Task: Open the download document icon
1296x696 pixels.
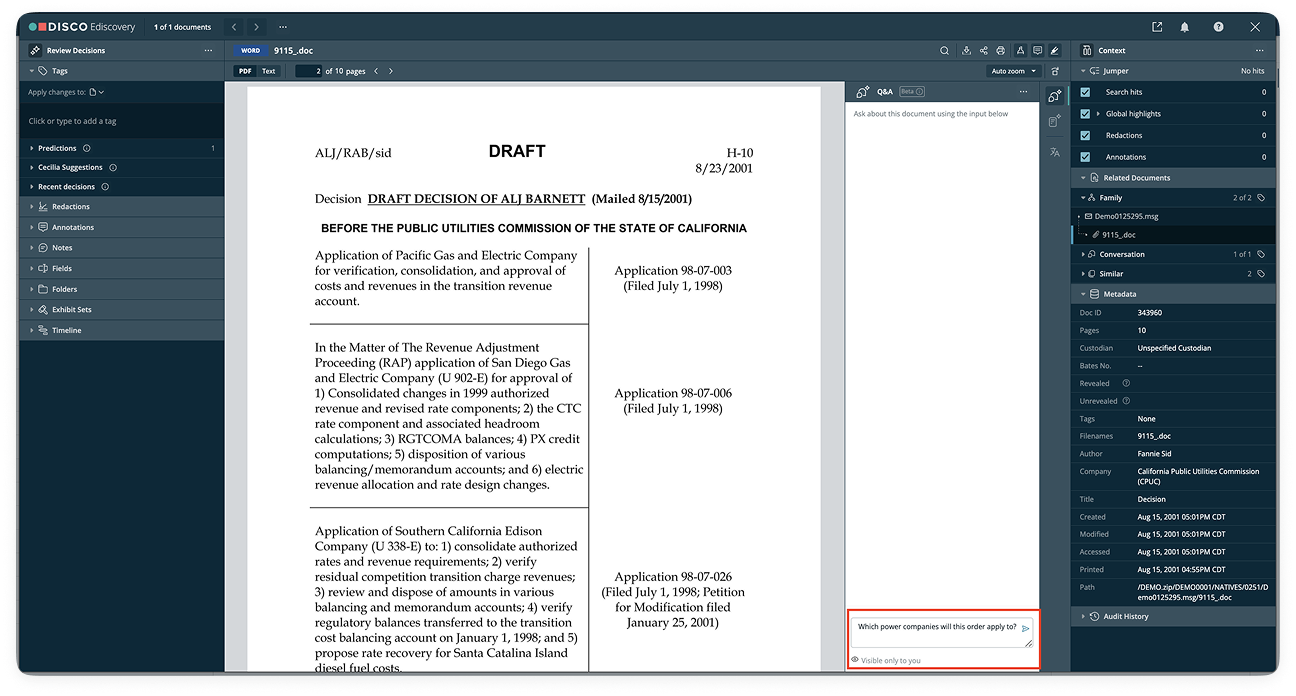Action: tap(966, 50)
